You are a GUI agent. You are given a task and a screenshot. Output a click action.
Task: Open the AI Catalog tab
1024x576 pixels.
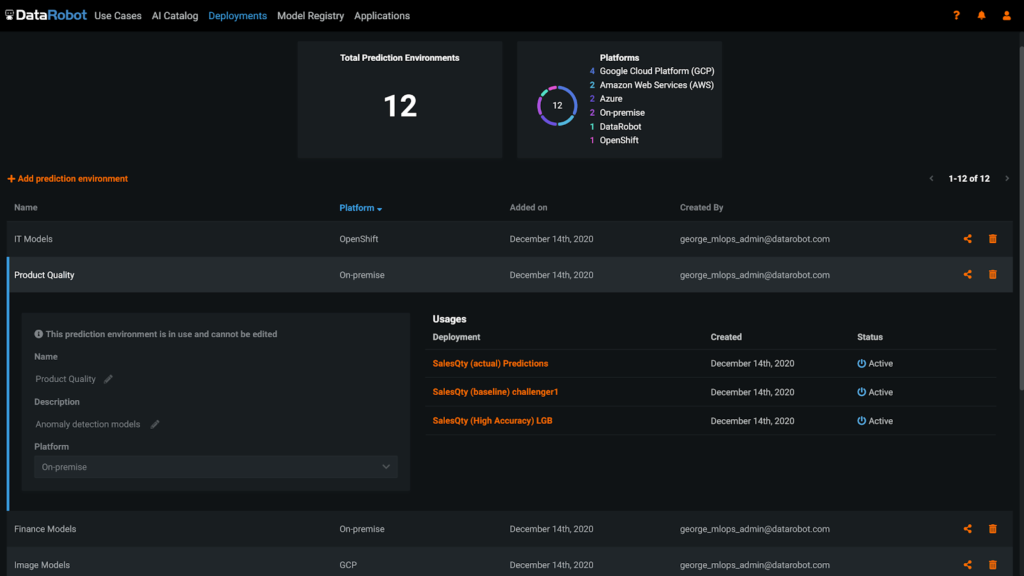pyautogui.click(x=175, y=16)
